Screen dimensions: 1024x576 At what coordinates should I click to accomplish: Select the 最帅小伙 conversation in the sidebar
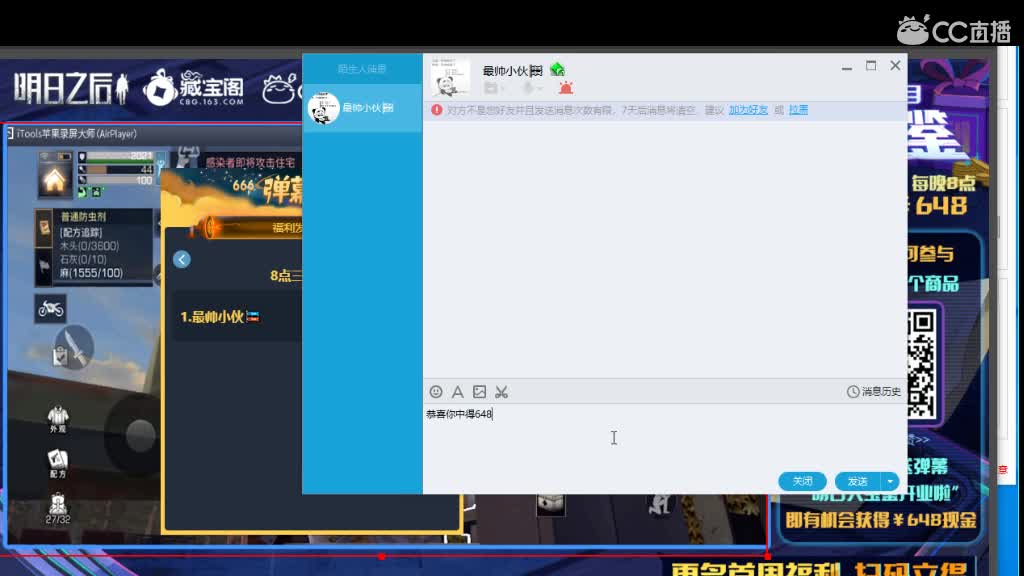pos(362,108)
